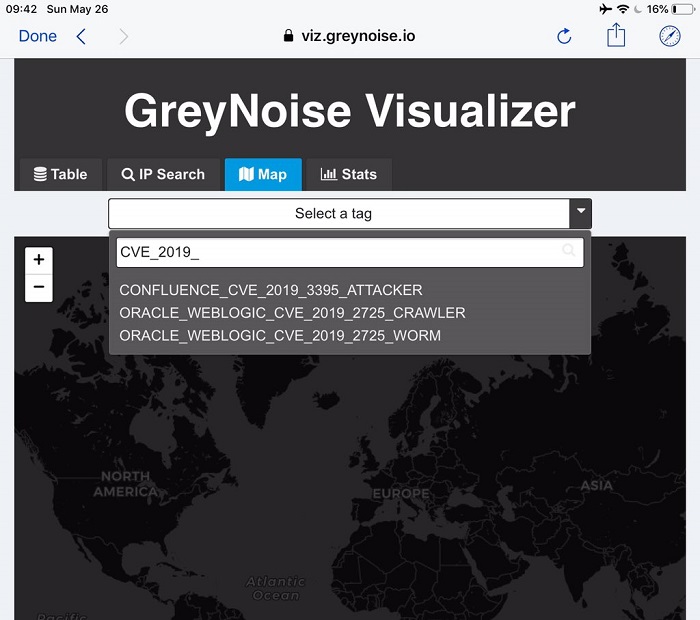Open the share sheet icon
This screenshot has height=620, width=700.
point(616,35)
